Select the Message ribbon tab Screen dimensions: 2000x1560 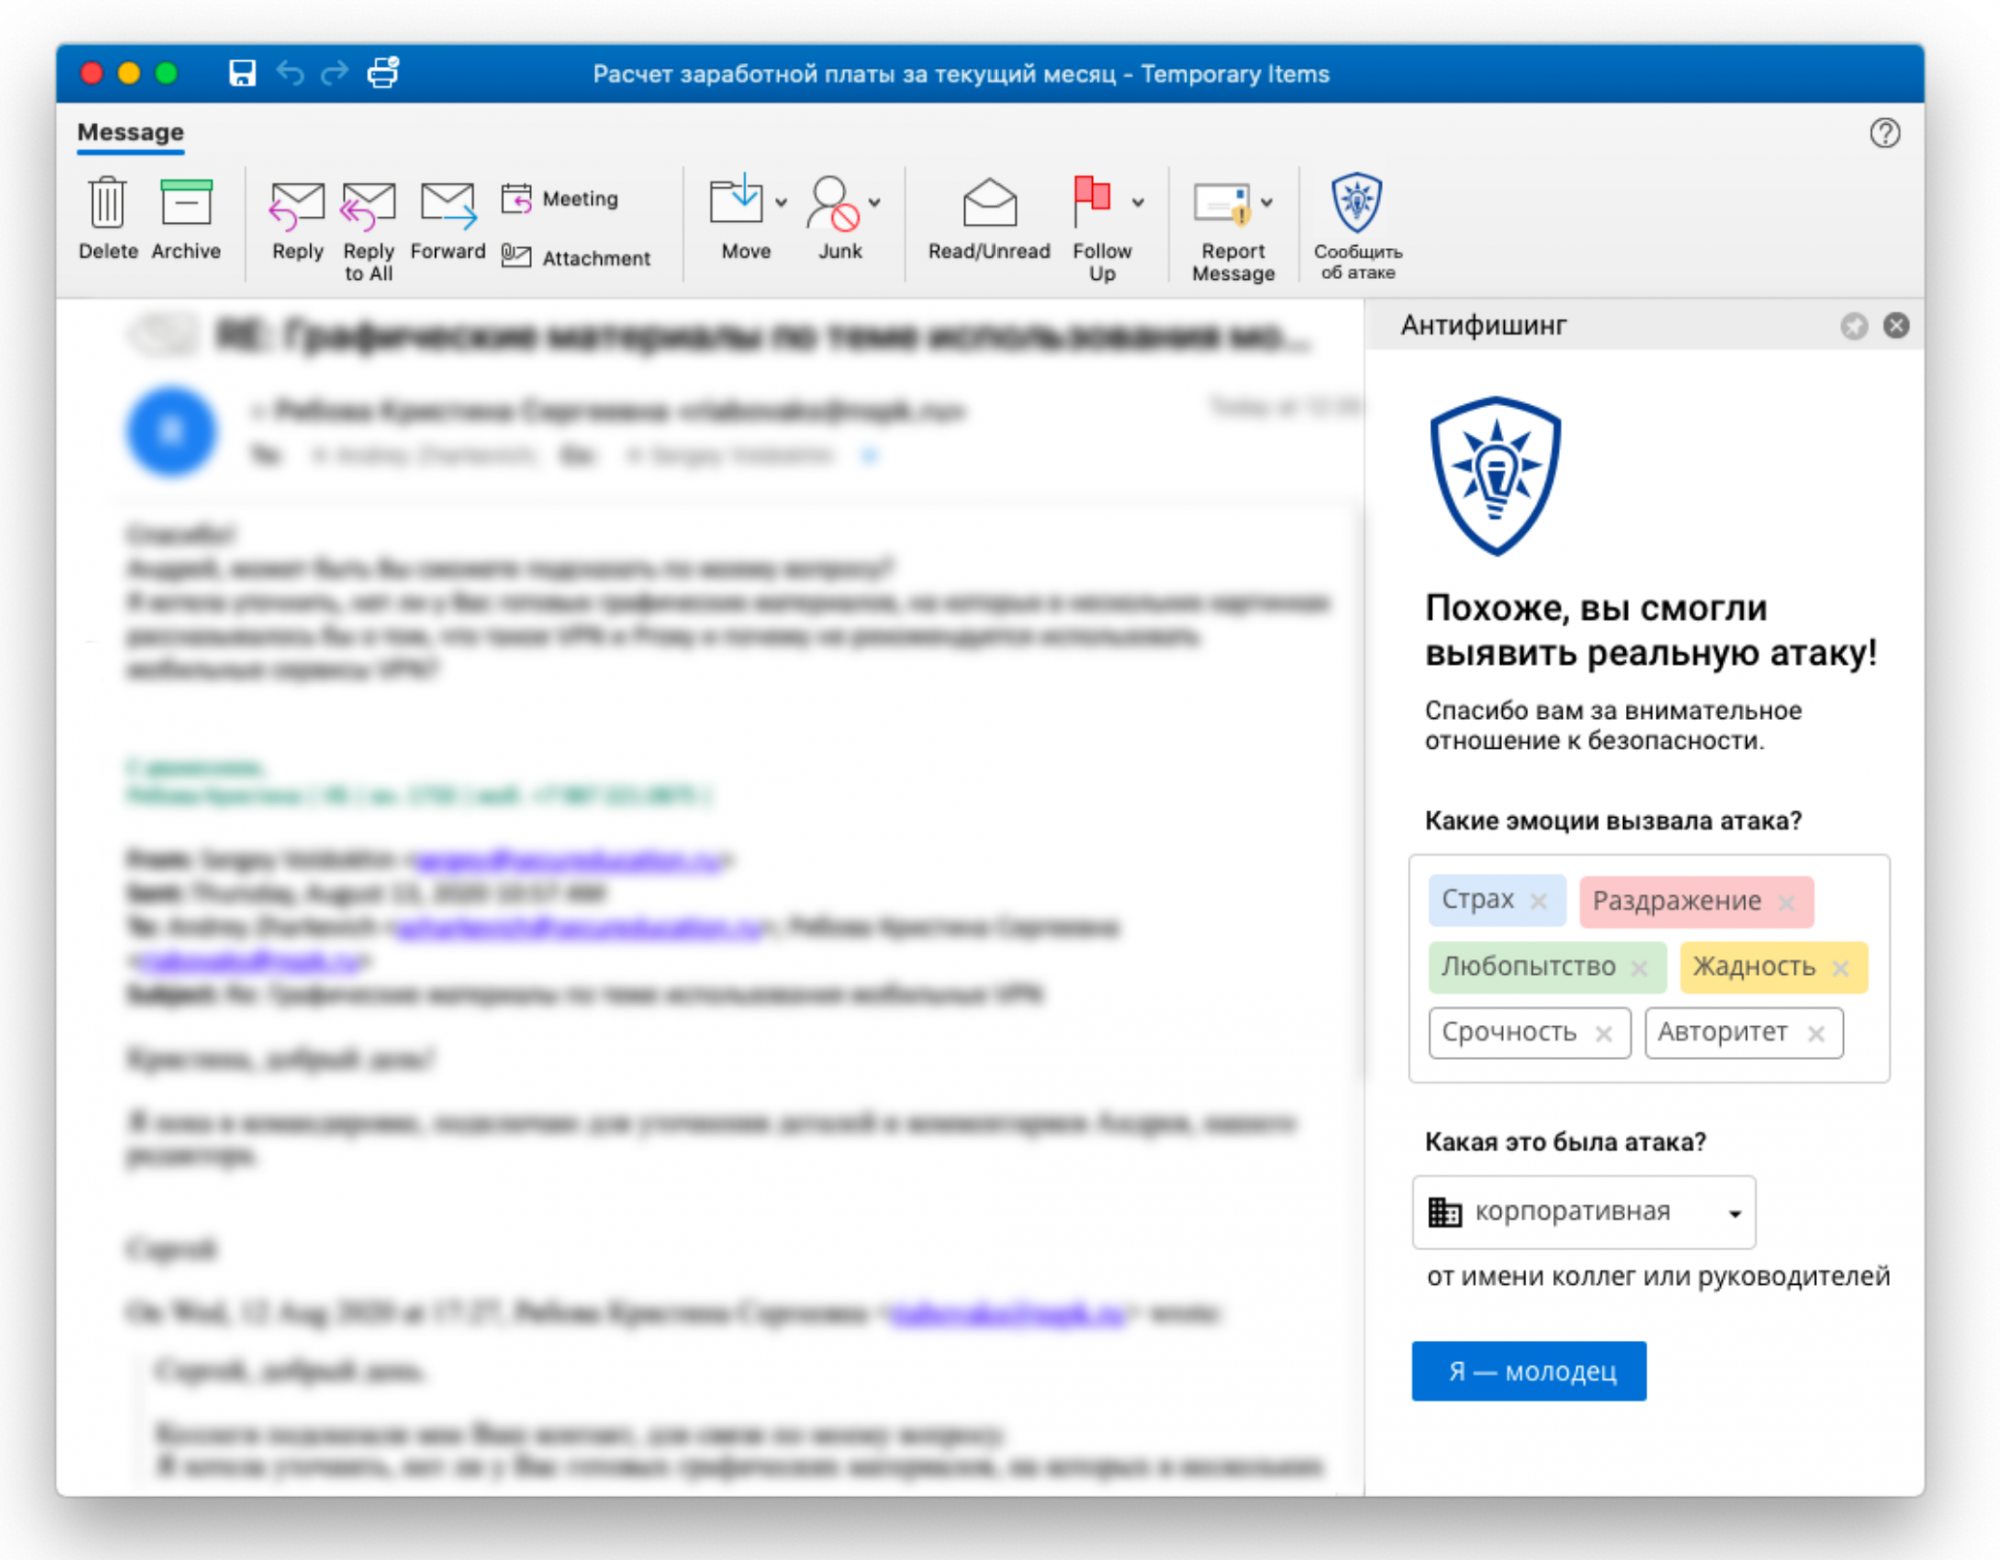tap(130, 132)
